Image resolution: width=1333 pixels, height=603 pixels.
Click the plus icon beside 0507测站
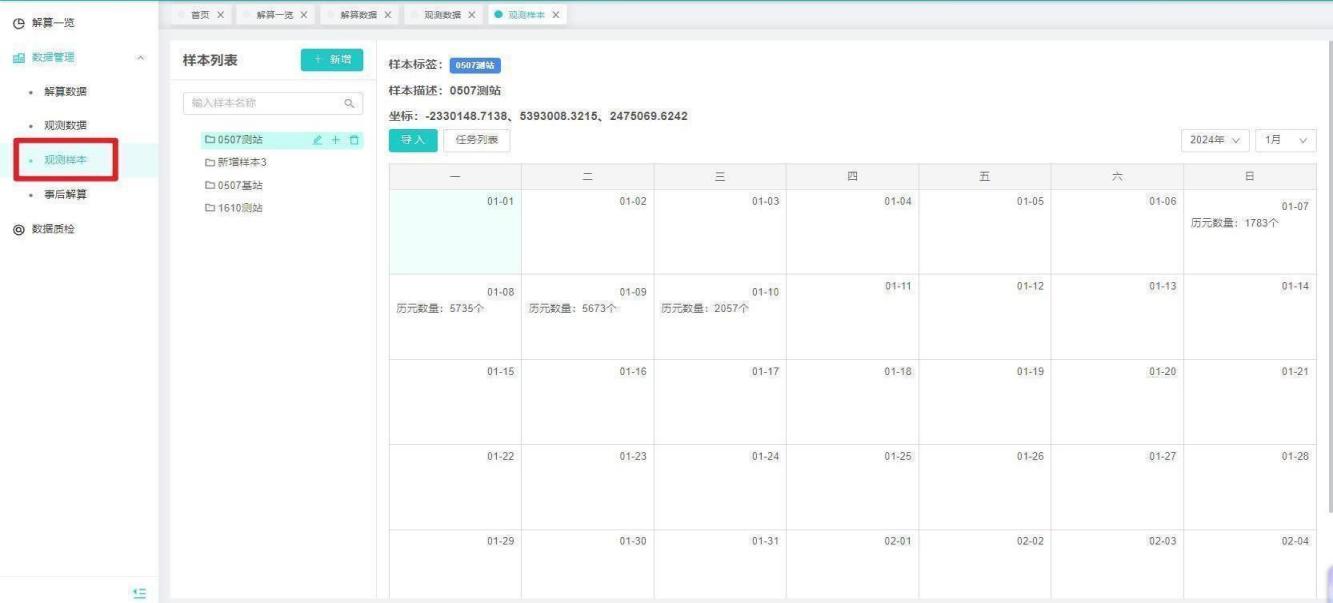tap(336, 140)
